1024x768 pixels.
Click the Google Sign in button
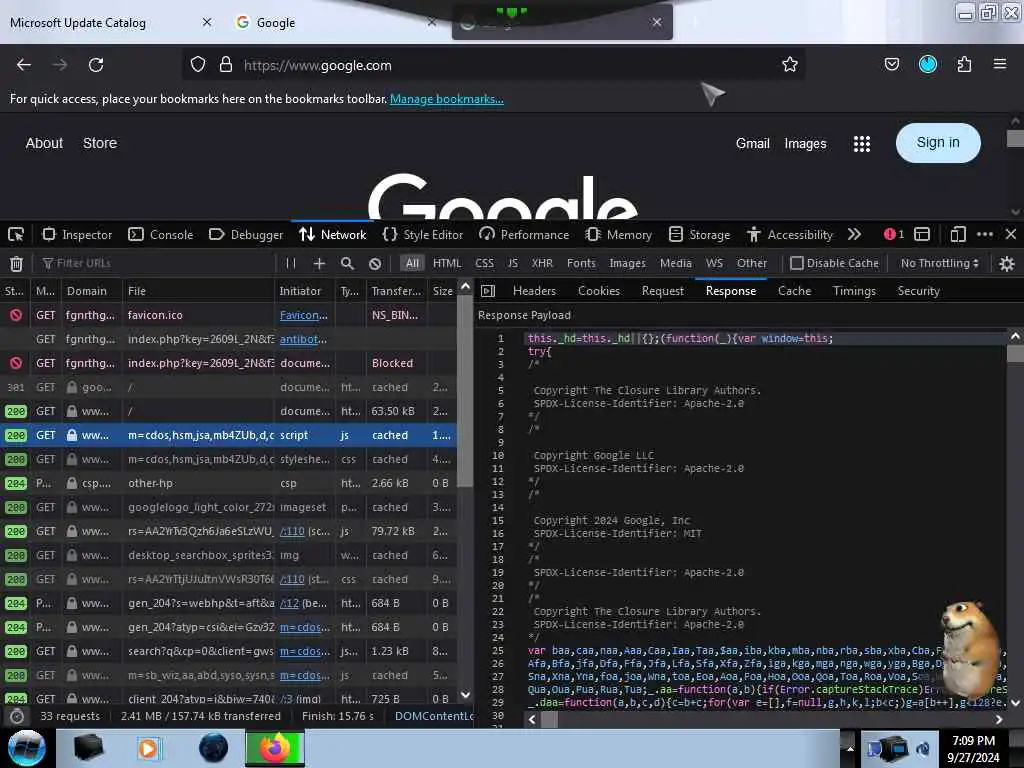(938, 143)
